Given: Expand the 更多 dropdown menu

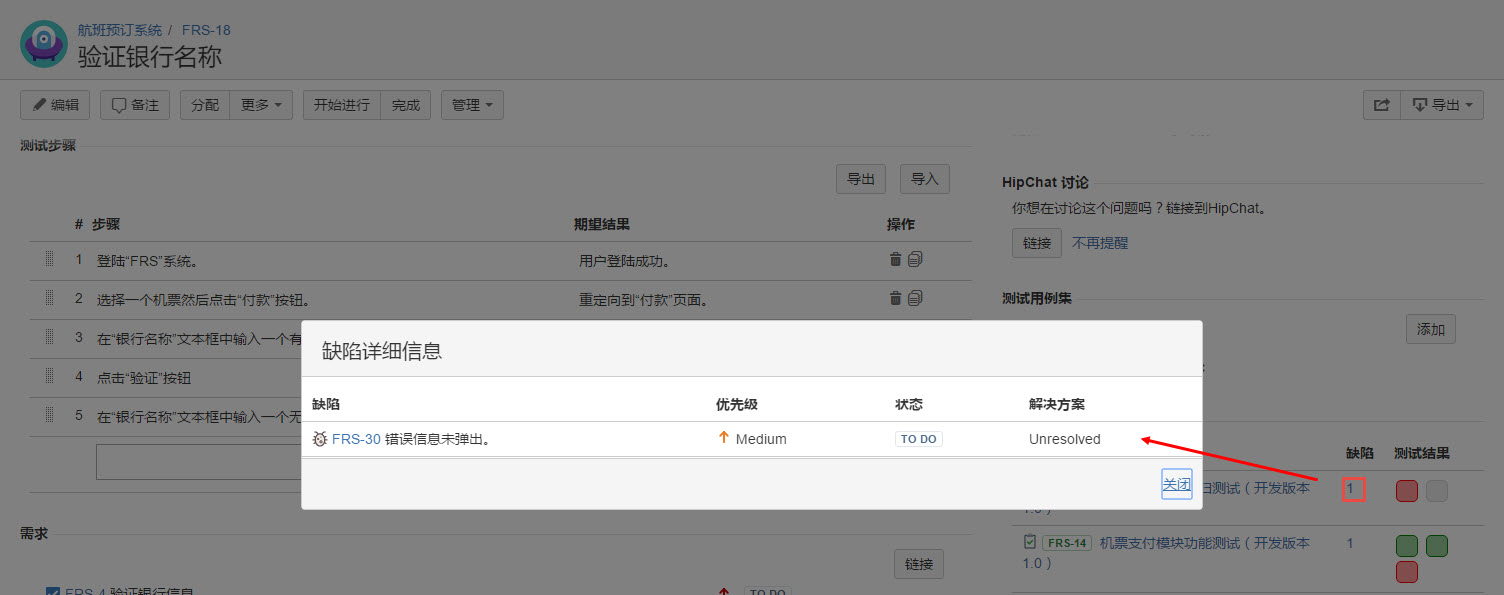Looking at the screenshot, I should click(x=261, y=105).
